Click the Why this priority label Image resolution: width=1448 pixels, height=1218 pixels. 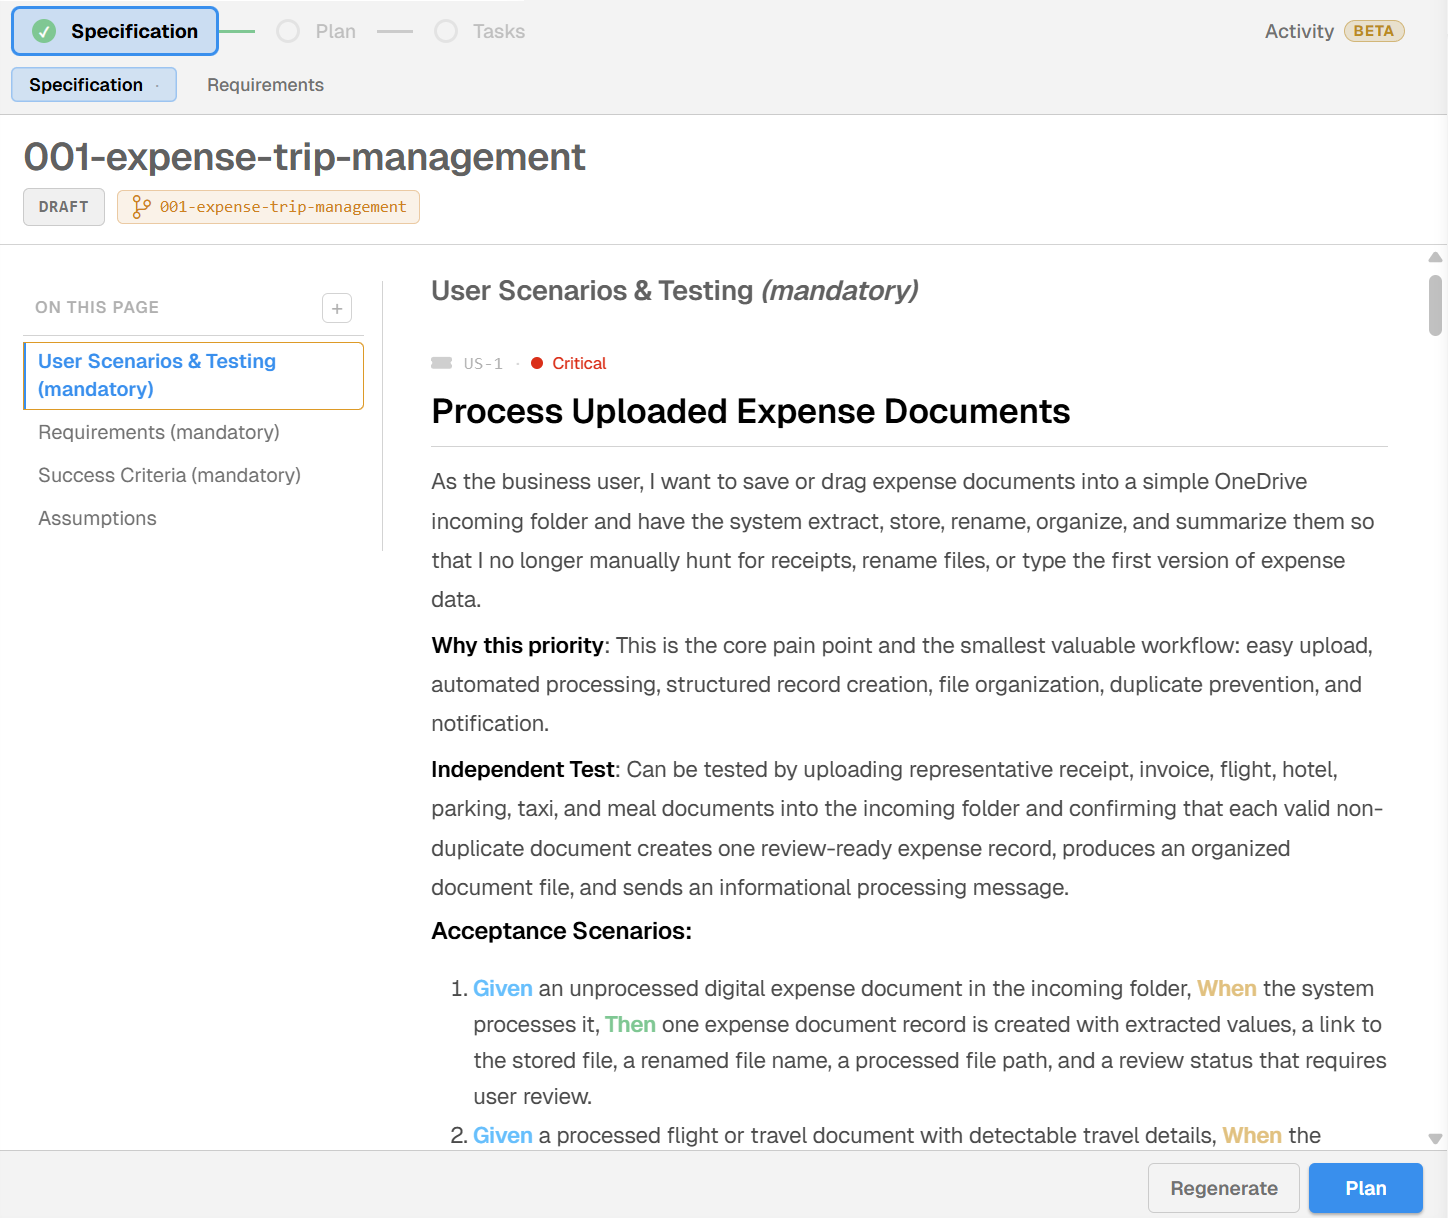pos(517,645)
